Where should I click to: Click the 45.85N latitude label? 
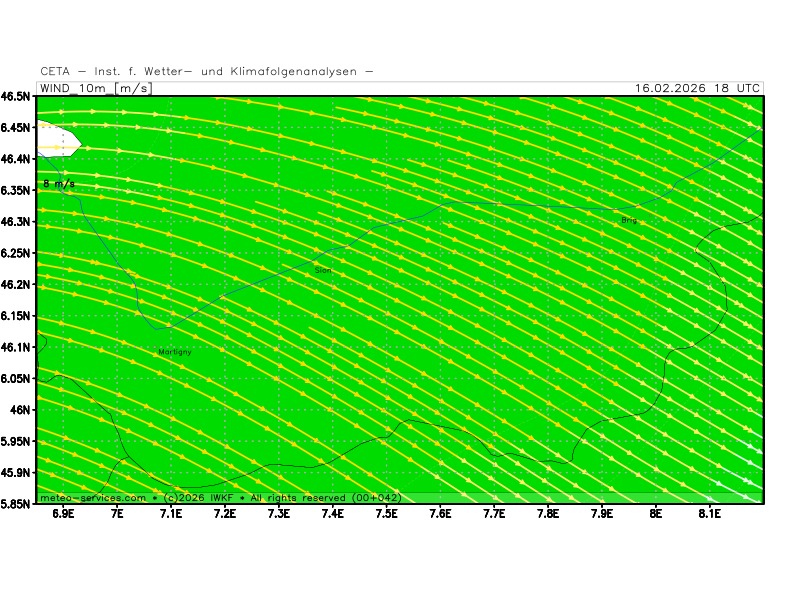17,504
